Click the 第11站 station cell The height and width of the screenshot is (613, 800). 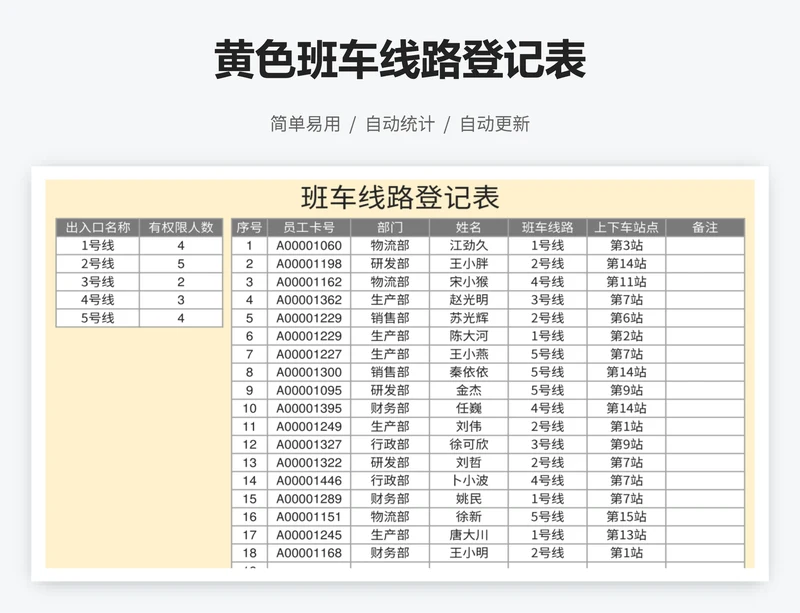tap(627, 282)
